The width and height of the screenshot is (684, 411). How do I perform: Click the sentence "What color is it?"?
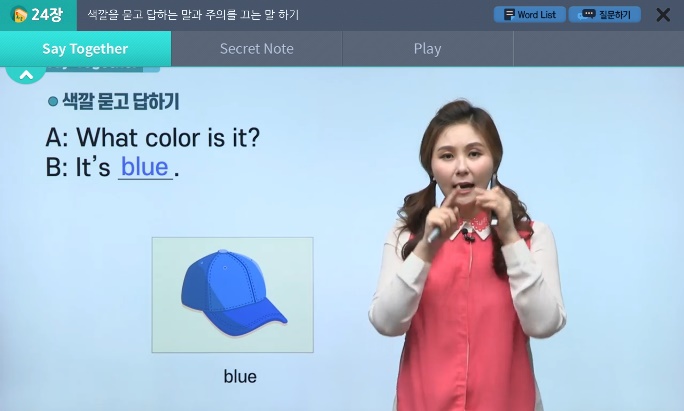168,137
